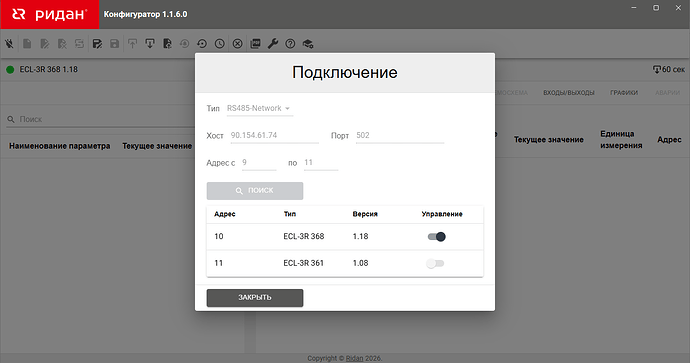Click the Хост address input field
Viewport: 690px width, 363px height.
pos(275,136)
